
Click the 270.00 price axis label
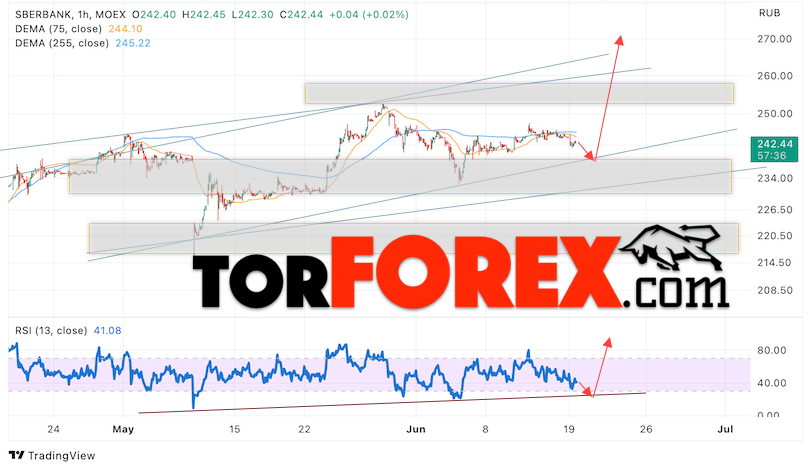pyautogui.click(x=775, y=39)
